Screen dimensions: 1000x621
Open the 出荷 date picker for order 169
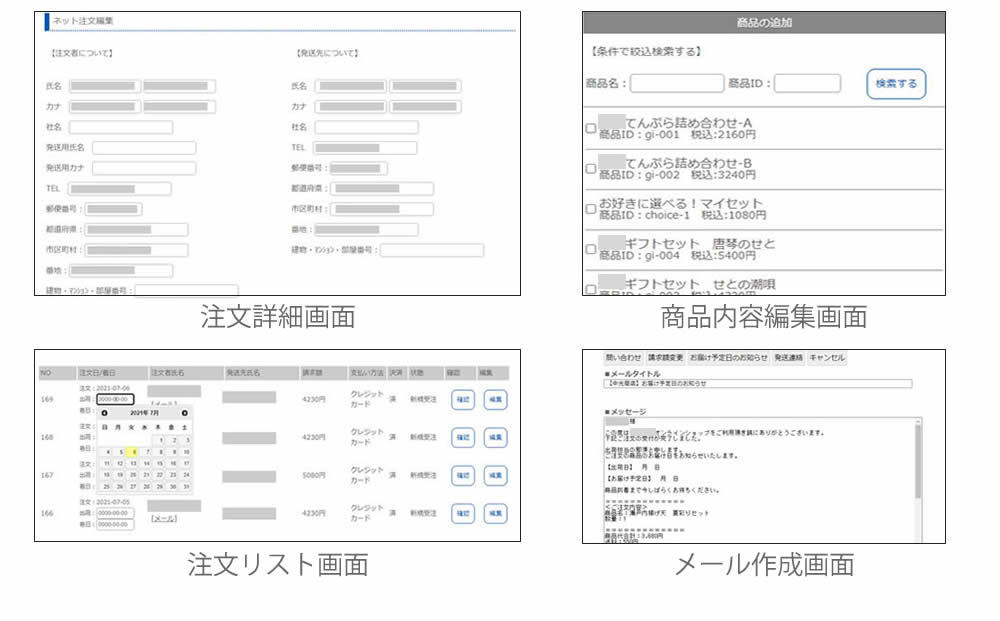click(x=115, y=399)
